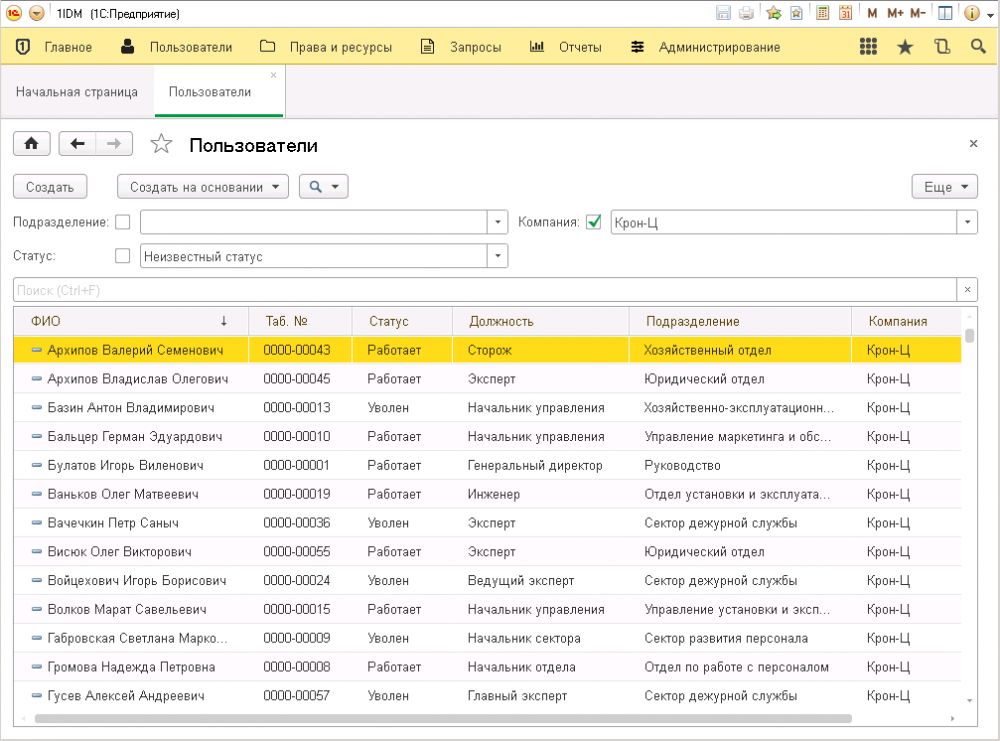1000x741 pixels.
Task: Uncheck the Компания filter checkbox
Action: 594,222
